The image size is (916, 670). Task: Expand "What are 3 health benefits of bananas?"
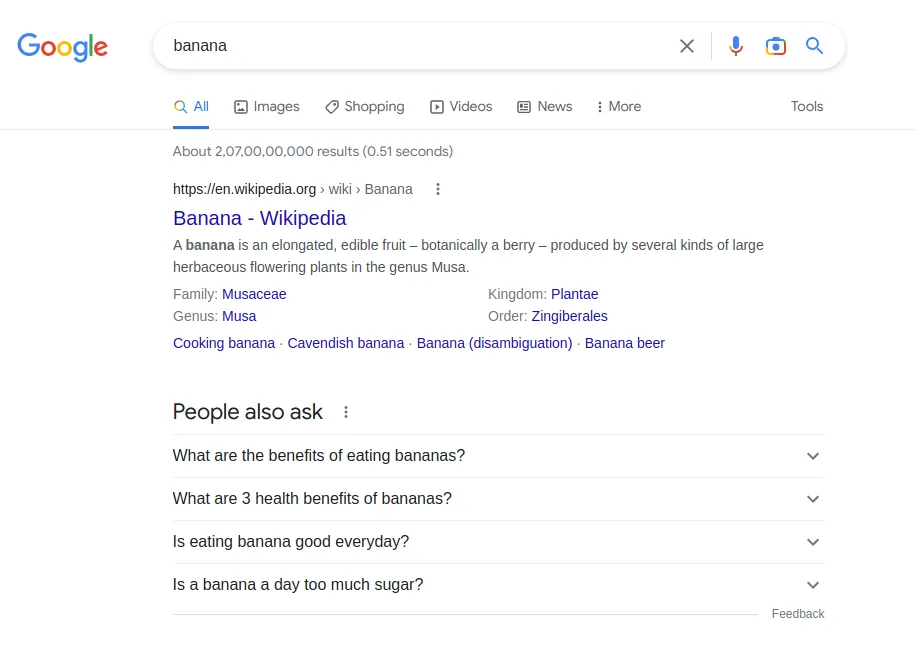(x=498, y=499)
